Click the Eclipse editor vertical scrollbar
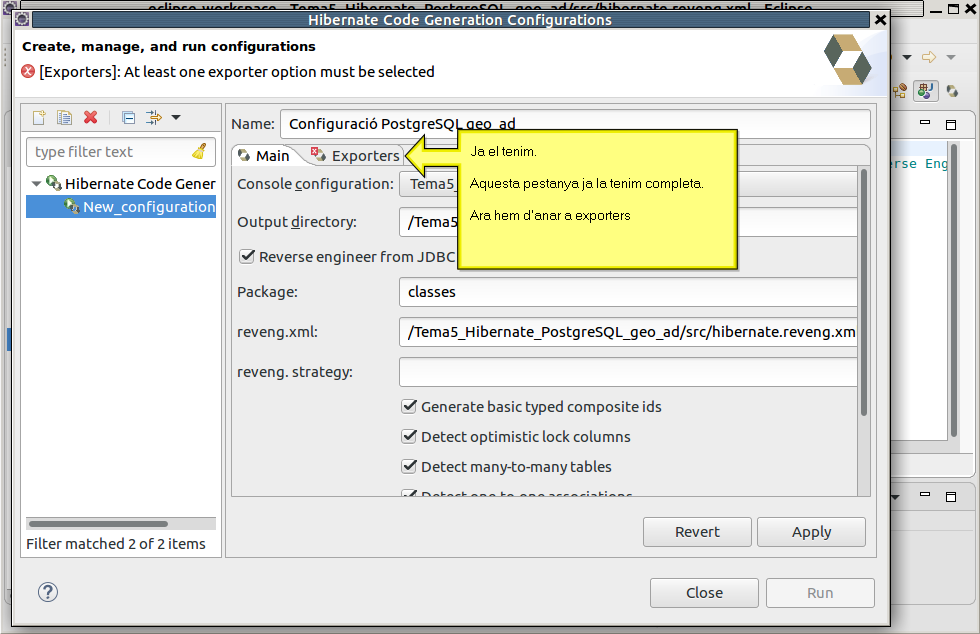 954,291
